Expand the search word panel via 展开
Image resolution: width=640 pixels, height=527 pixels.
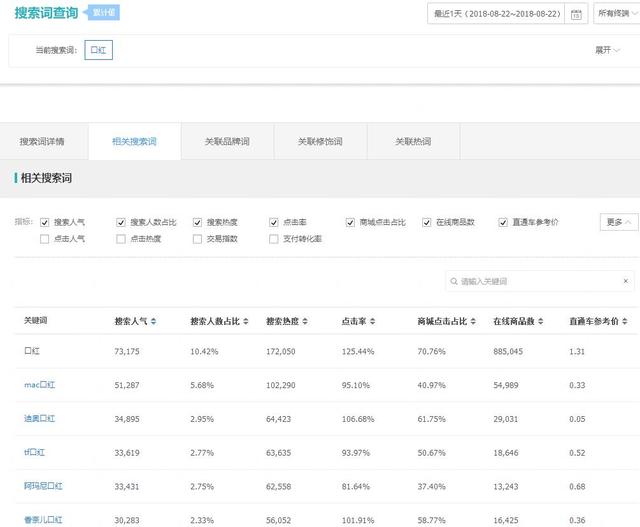607,50
